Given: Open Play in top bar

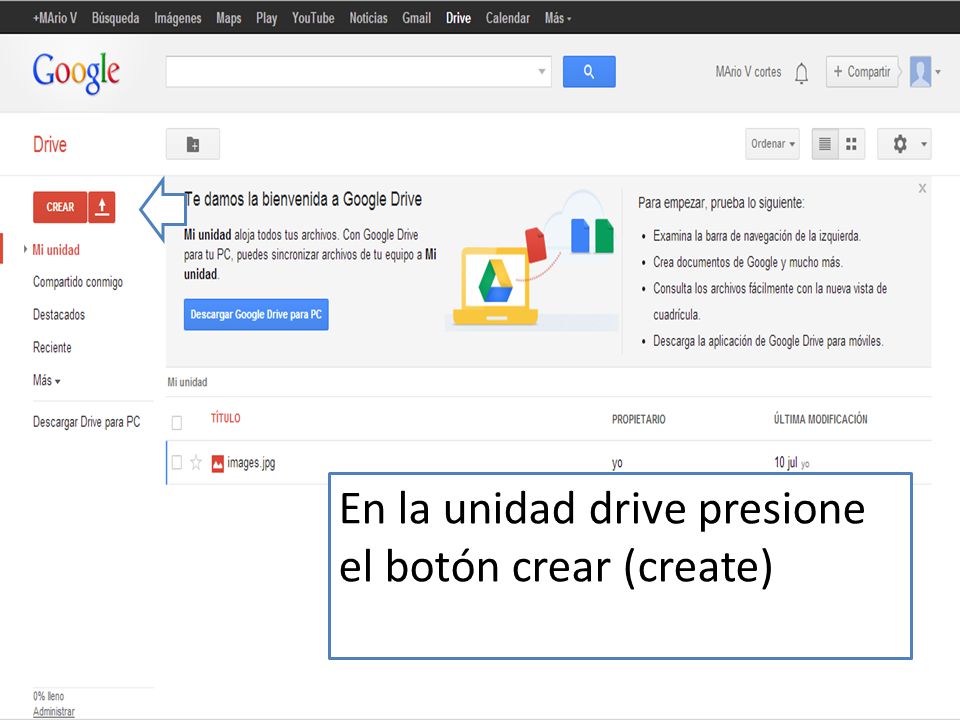Looking at the screenshot, I should pyautogui.click(x=266, y=18).
